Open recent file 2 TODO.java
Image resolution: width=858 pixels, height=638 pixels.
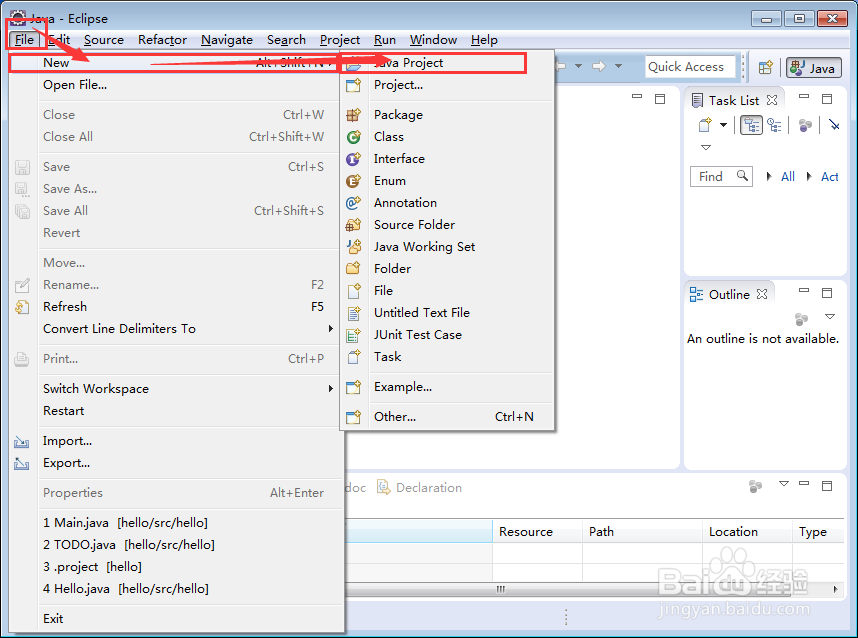pyautogui.click(x=175, y=544)
